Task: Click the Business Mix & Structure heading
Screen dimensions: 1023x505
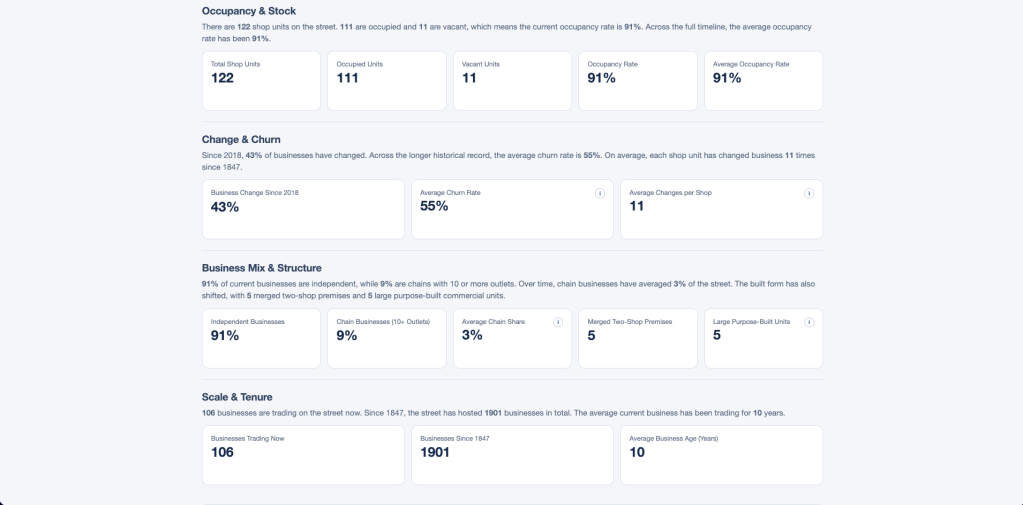Action: click(x=261, y=268)
